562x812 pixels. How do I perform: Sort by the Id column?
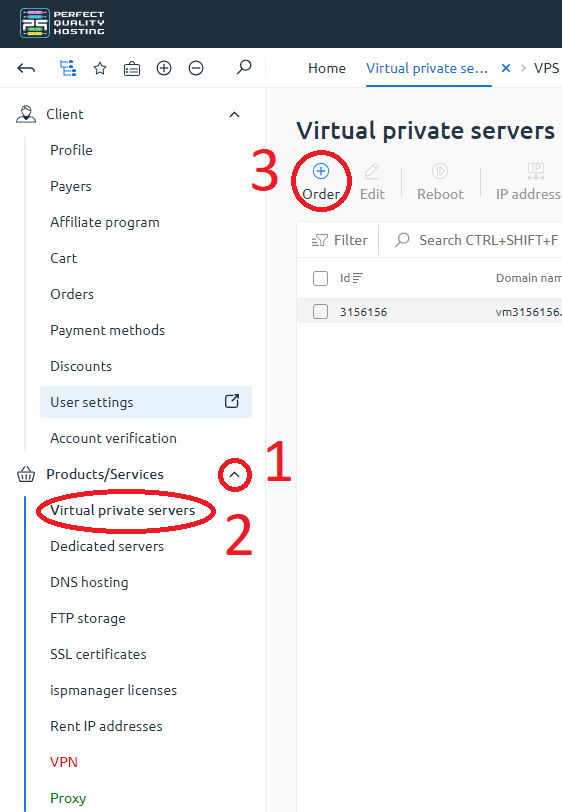pyautogui.click(x=351, y=278)
